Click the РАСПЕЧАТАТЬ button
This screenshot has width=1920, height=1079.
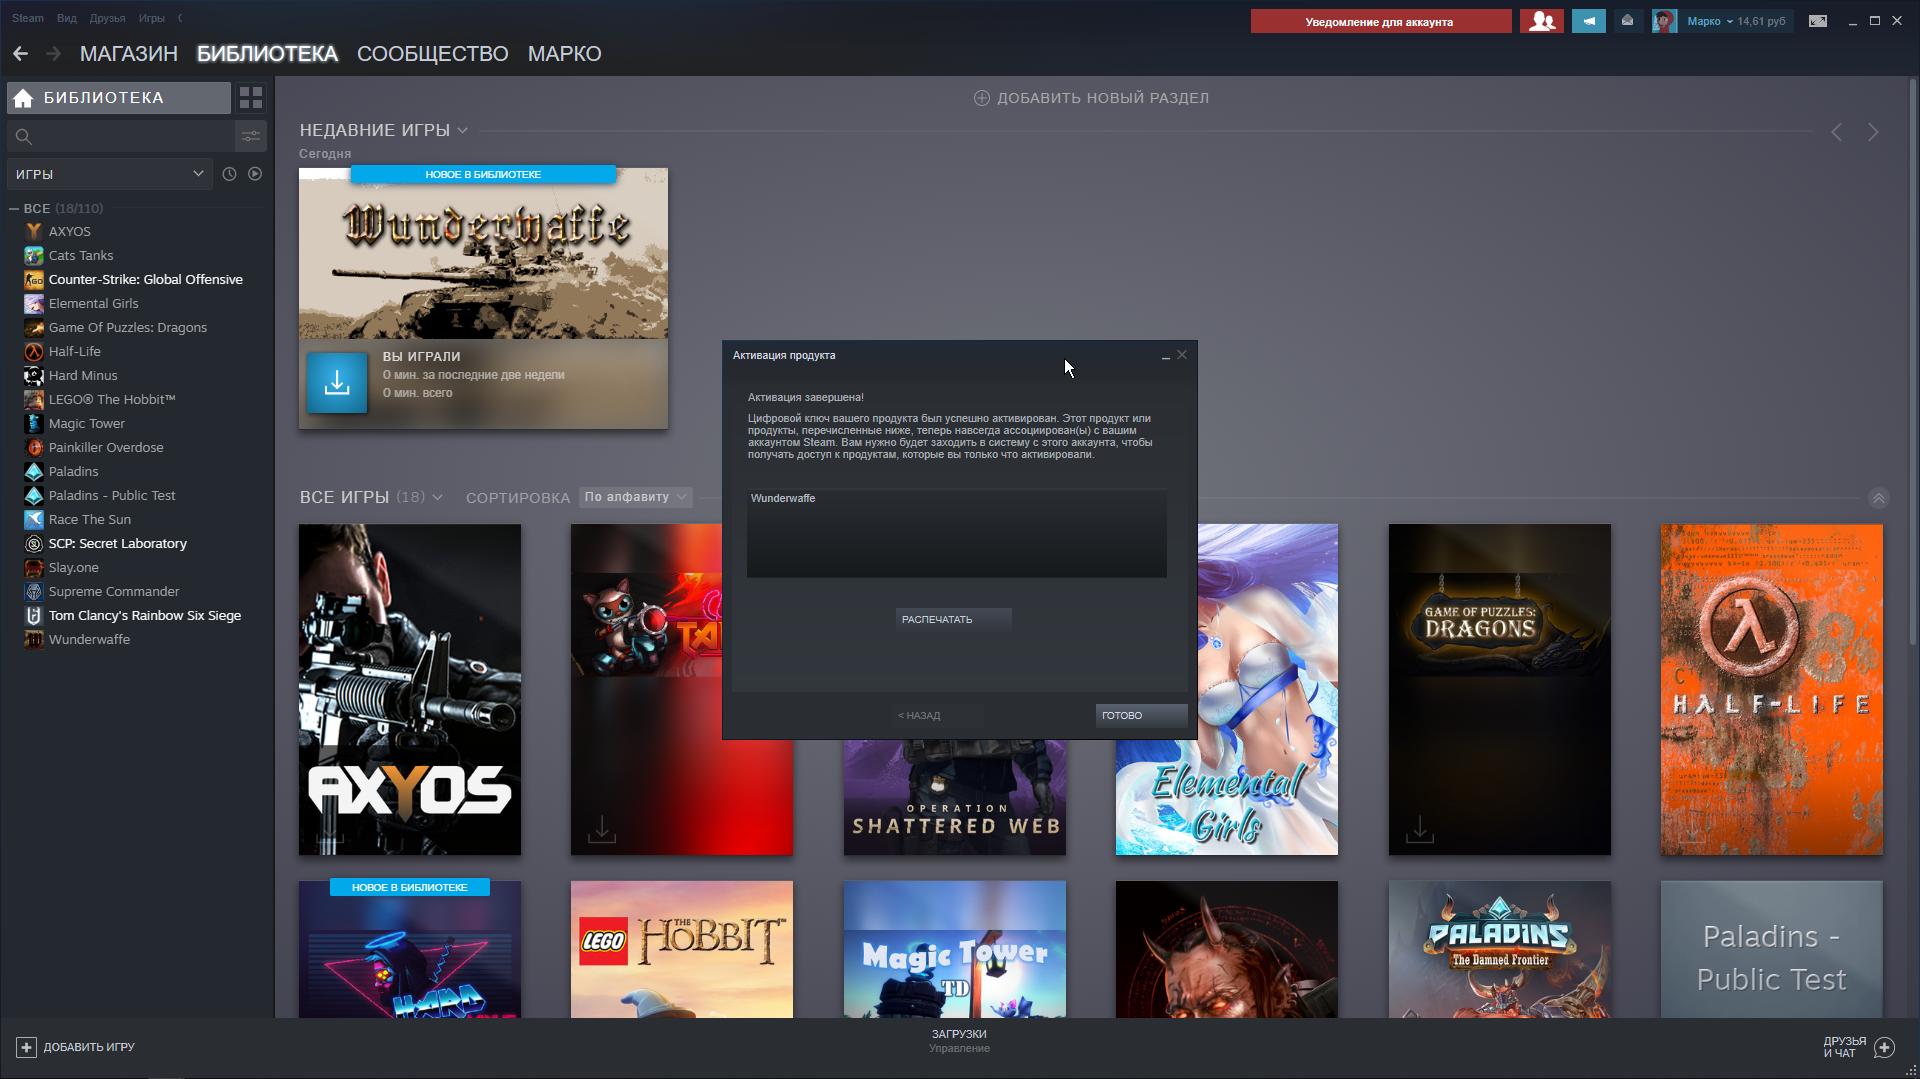(953, 619)
